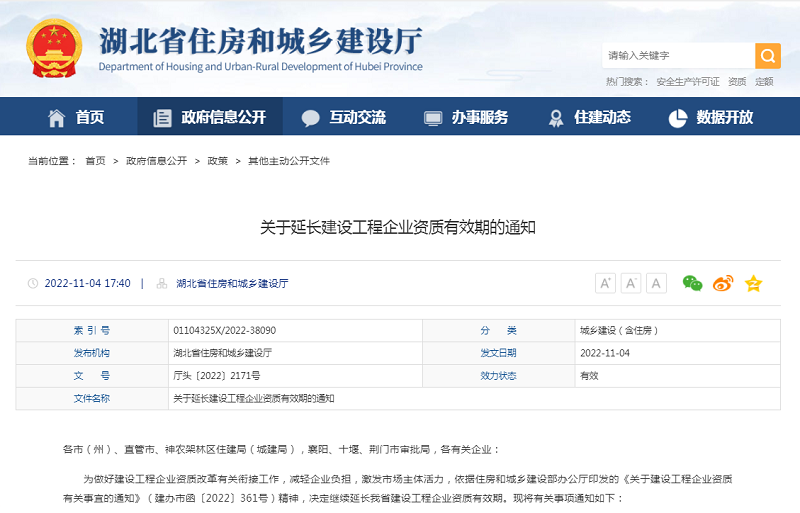The height and width of the screenshot is (513, 800).
Task: Click hot search term 资质
Action: (737, 82)
